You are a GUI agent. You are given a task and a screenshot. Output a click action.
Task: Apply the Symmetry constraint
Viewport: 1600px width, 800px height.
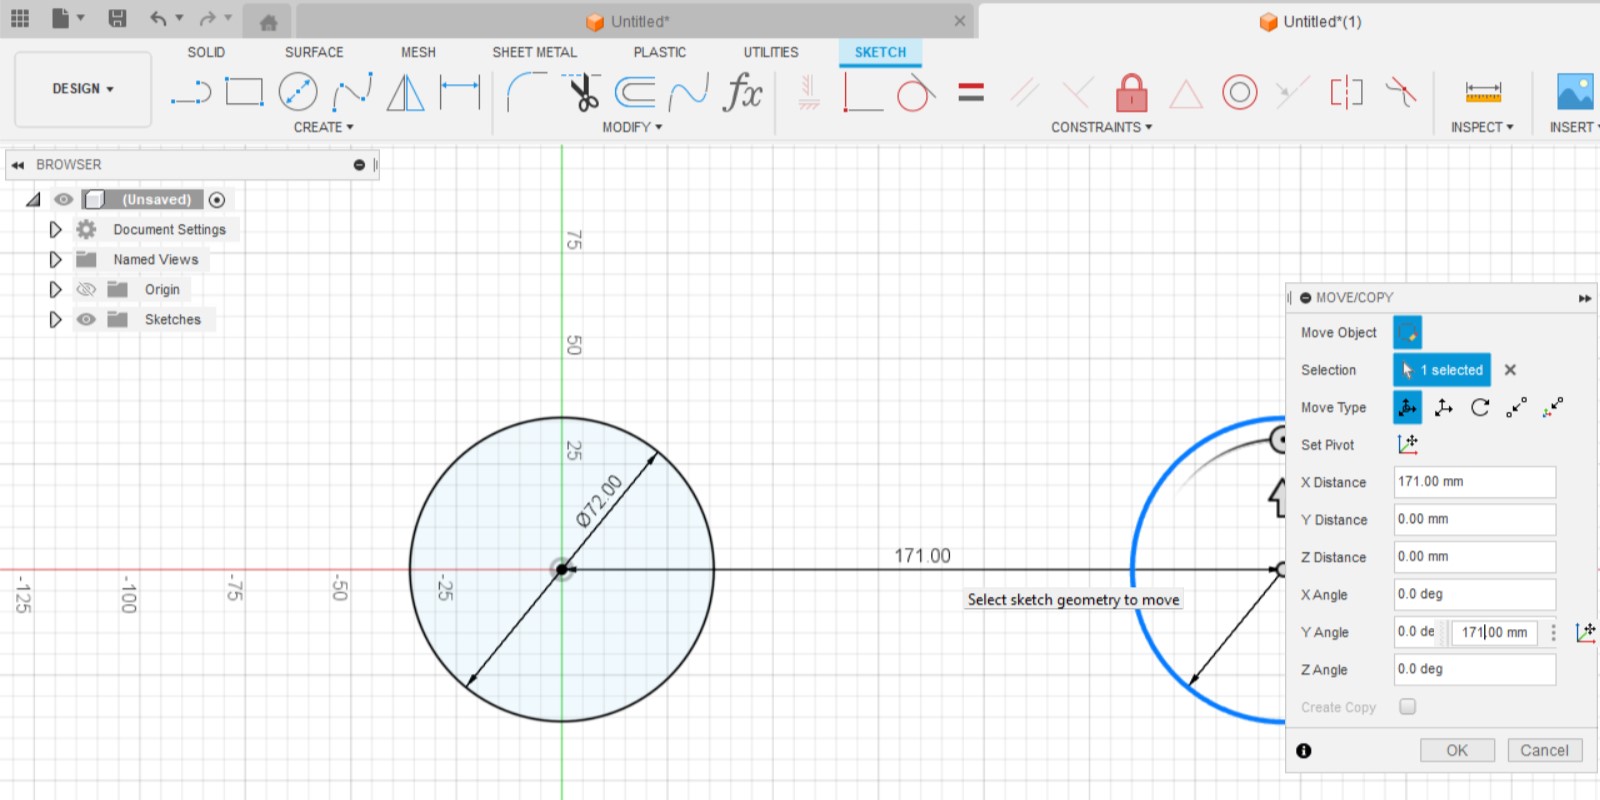[x=1346, y=92]
